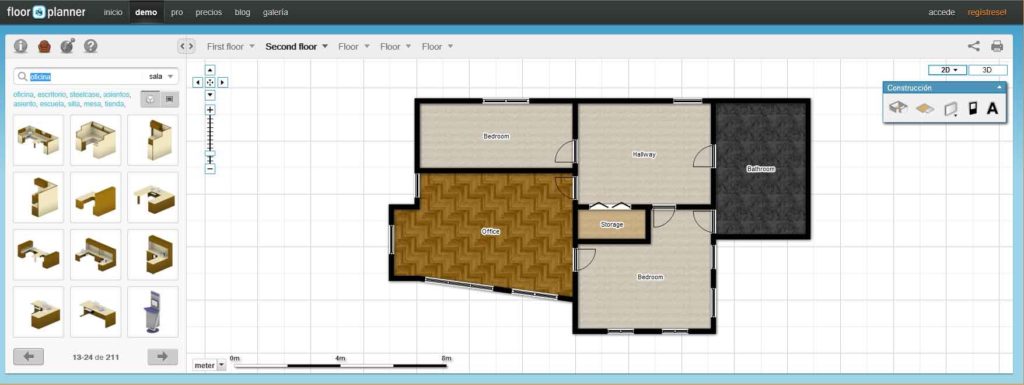Click the Office room label

point(490,232)
